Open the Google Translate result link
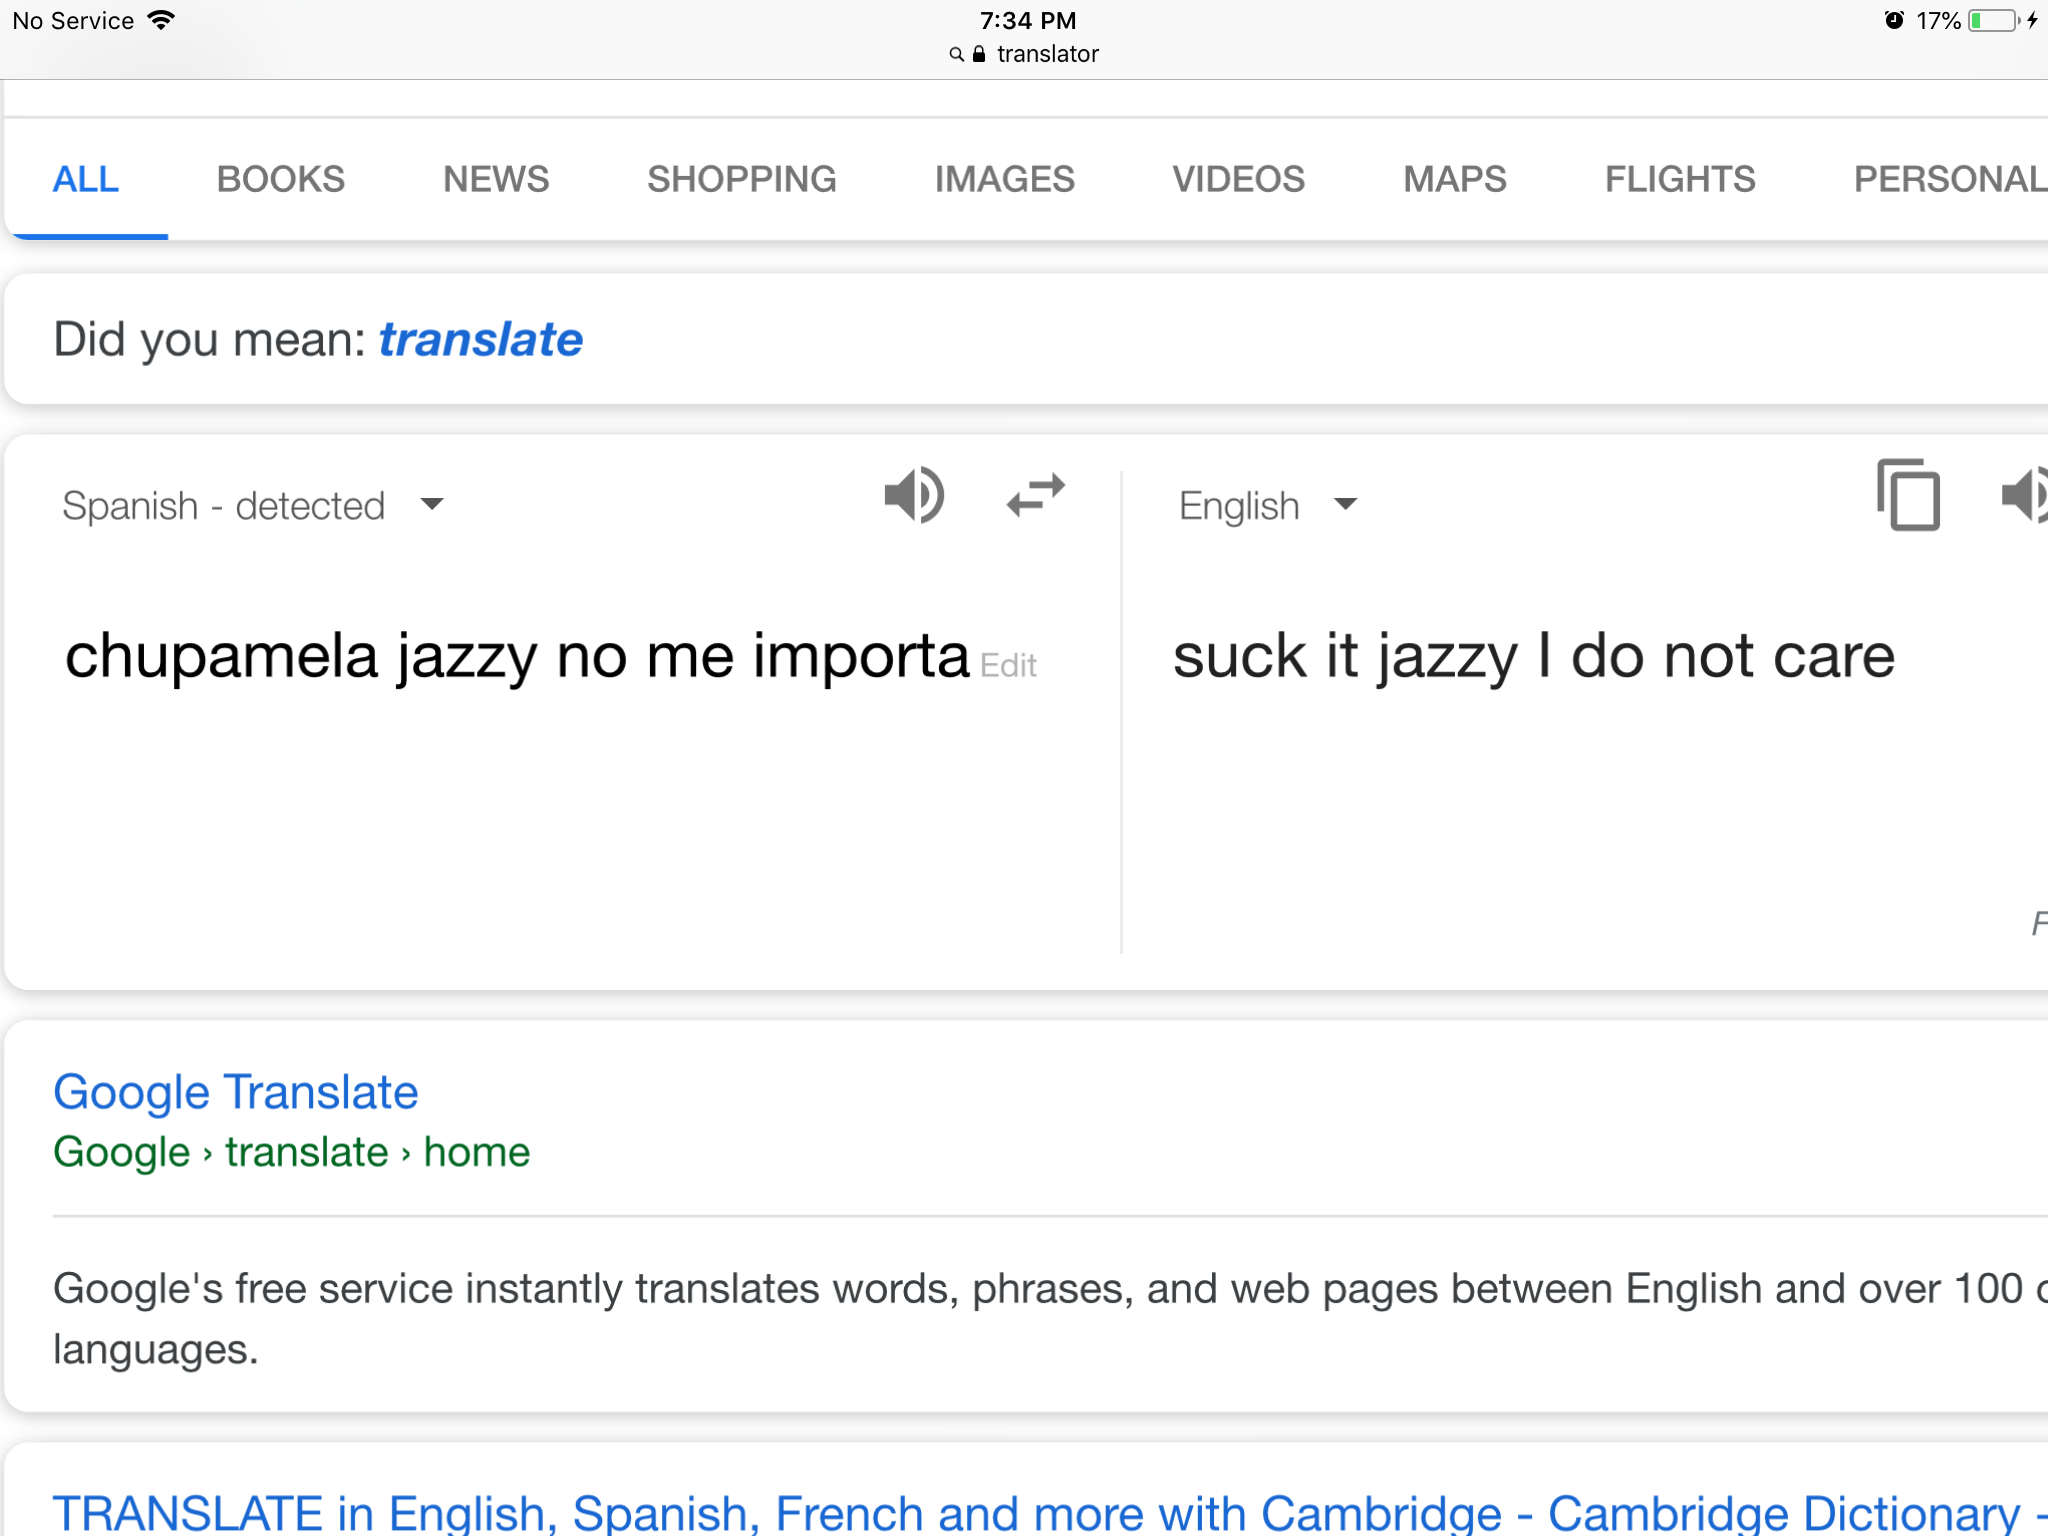The image size is (2048, 1536). [x=235, y=1092]
